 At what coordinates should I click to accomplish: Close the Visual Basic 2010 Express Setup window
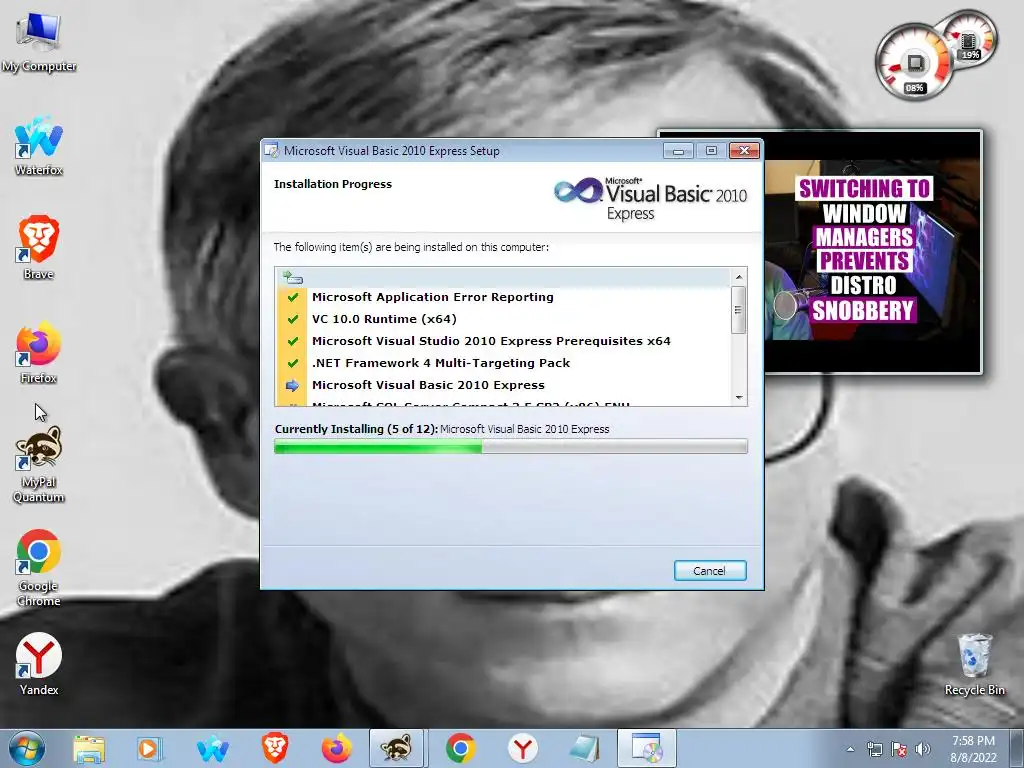point(744,151)
